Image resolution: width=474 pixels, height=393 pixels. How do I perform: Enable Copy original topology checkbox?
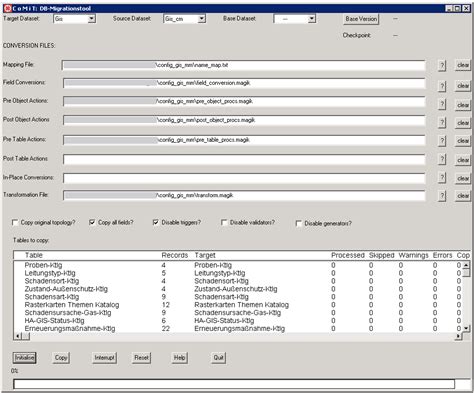15,222
